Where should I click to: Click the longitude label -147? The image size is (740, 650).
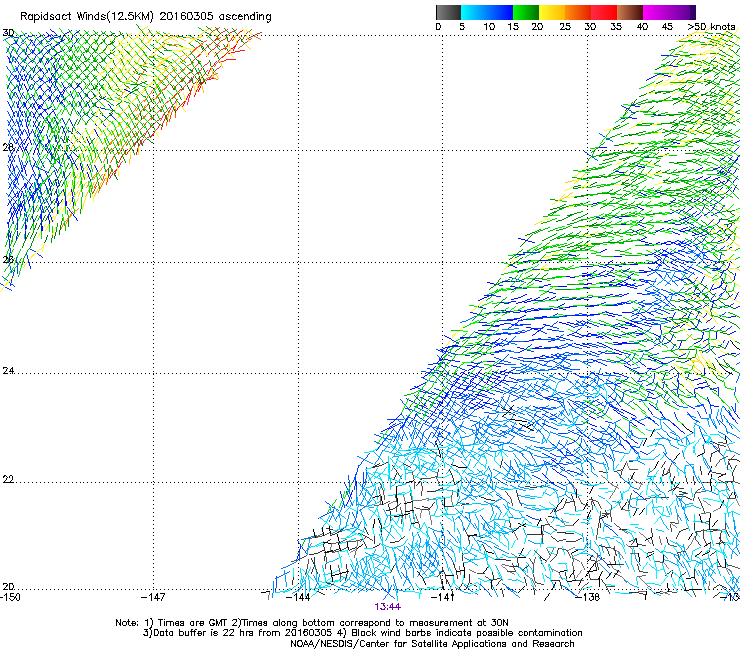tap(153, 597)
